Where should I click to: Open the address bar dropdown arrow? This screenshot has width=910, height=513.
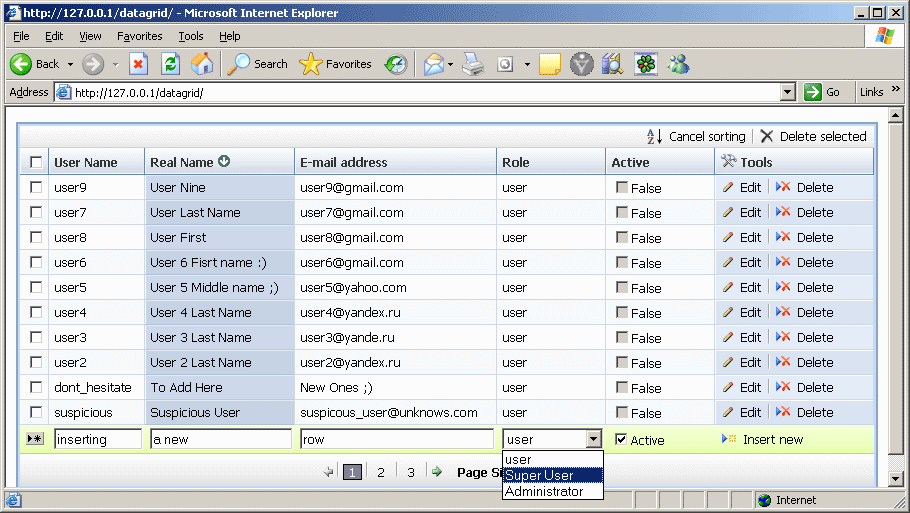point(788,92)
